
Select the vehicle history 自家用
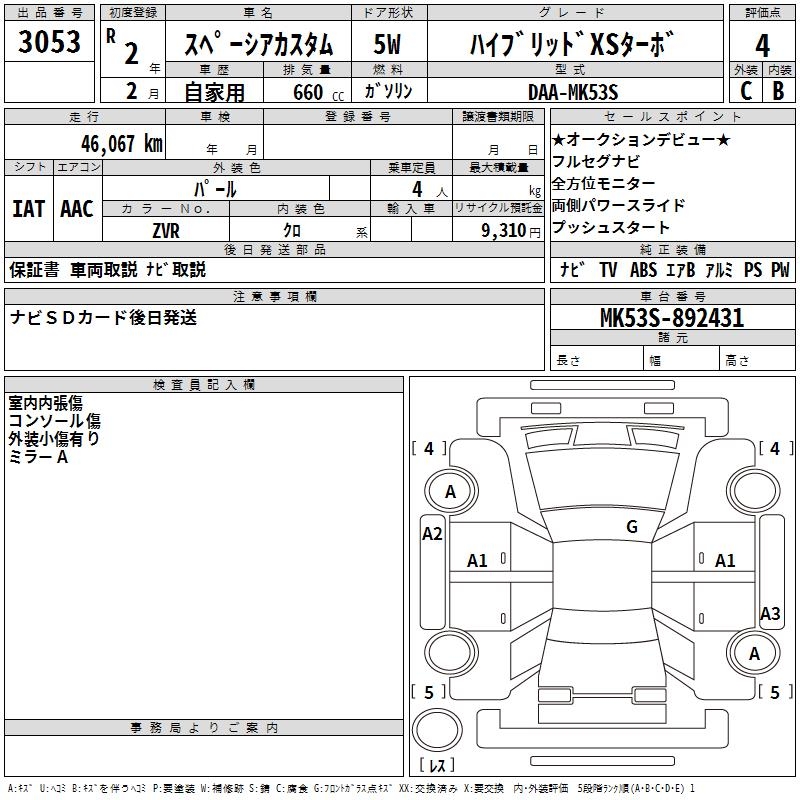coord(214,92)
